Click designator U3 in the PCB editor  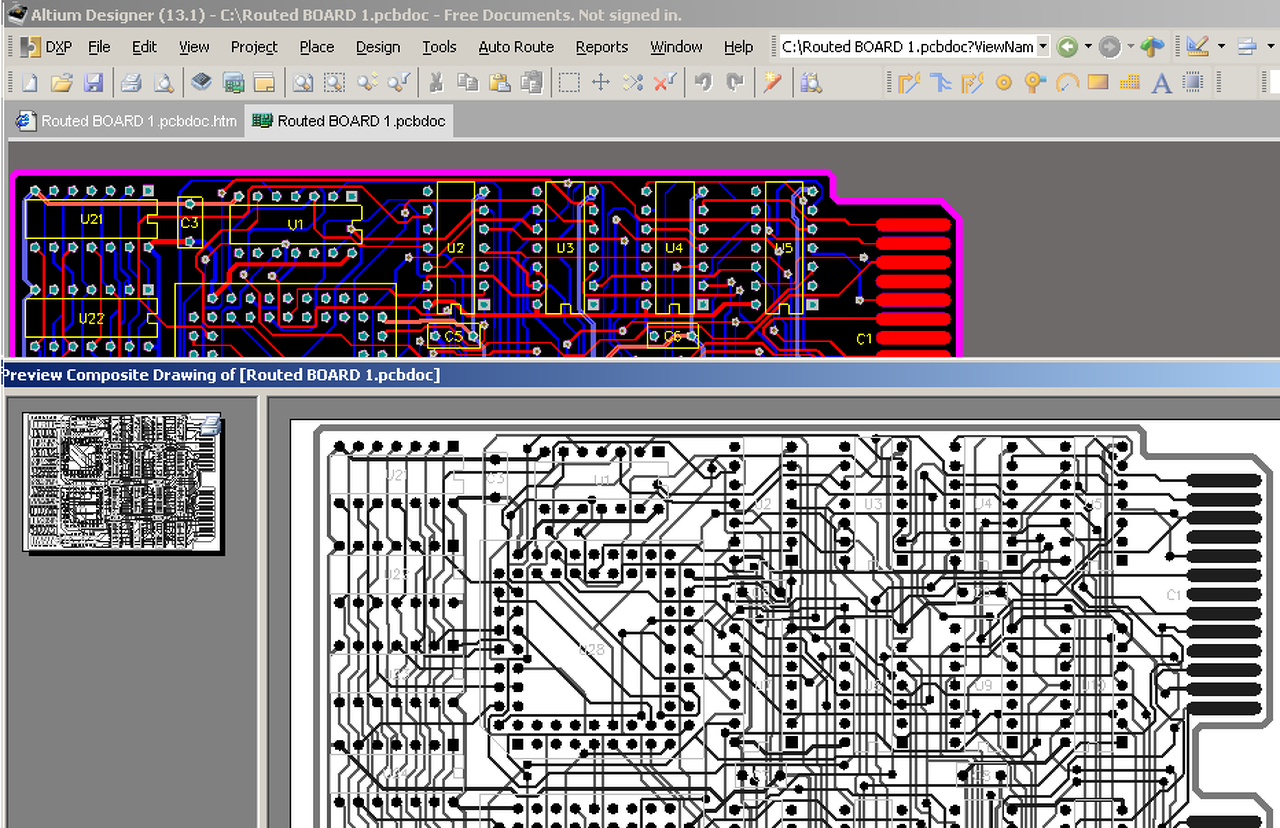click(565, 247)
